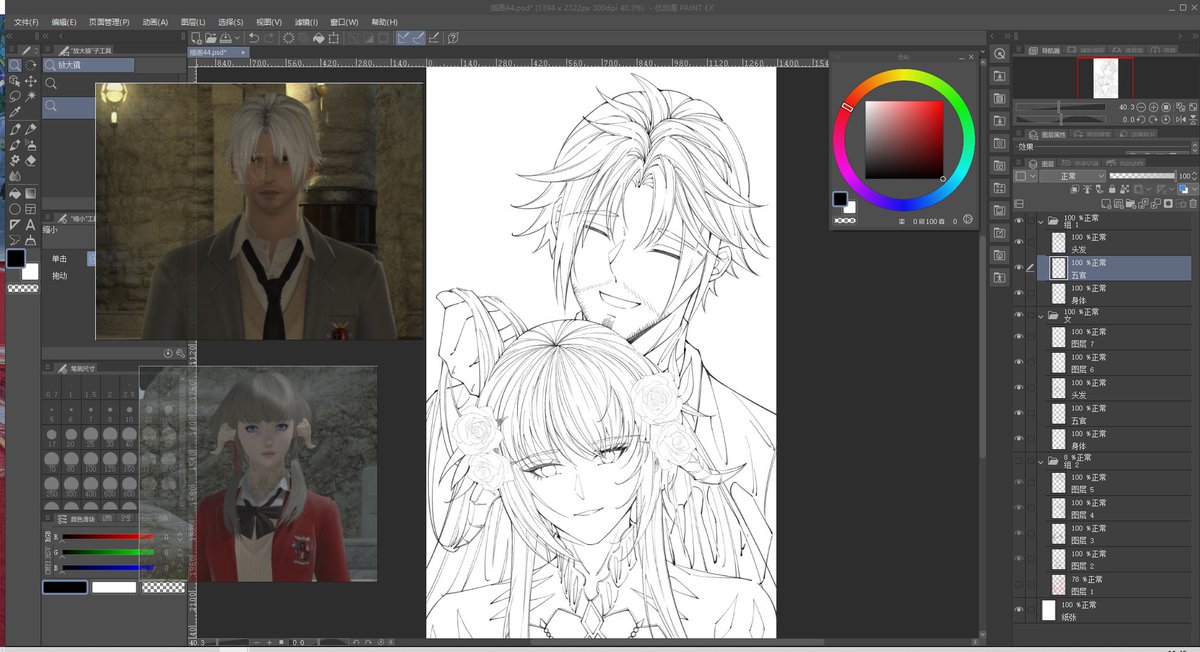The height and width of the screenshot is (652, 1200).
Task: Close the color wheel panel
Action: pos(970,57)
